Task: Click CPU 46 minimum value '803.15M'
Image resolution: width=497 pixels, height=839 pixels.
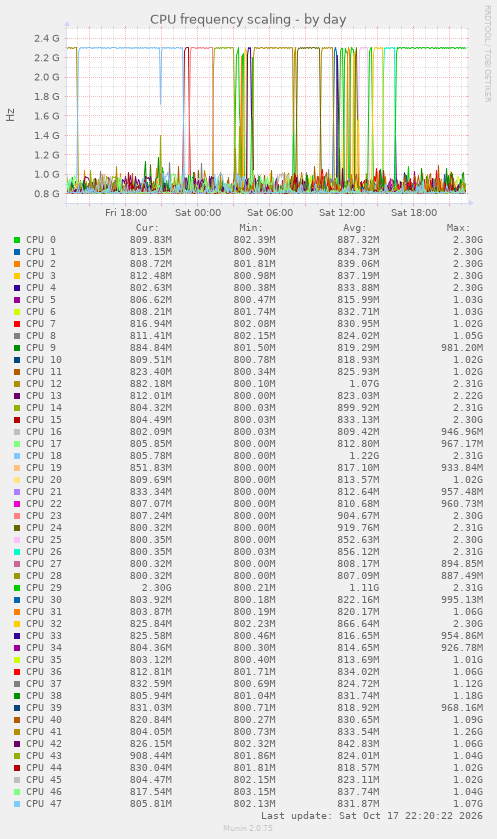Action: tap(255, 791)
